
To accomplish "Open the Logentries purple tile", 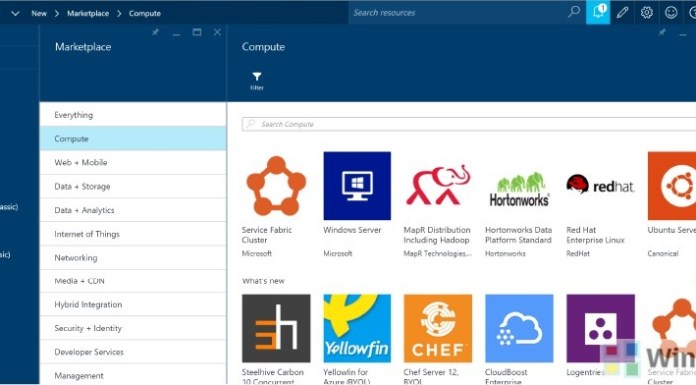I will point(600,328).
